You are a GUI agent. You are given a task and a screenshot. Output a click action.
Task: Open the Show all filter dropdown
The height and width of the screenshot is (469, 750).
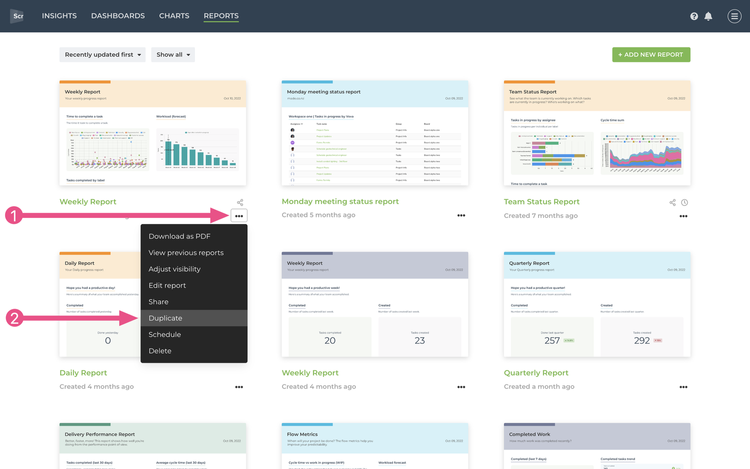[x=173, y=55]
